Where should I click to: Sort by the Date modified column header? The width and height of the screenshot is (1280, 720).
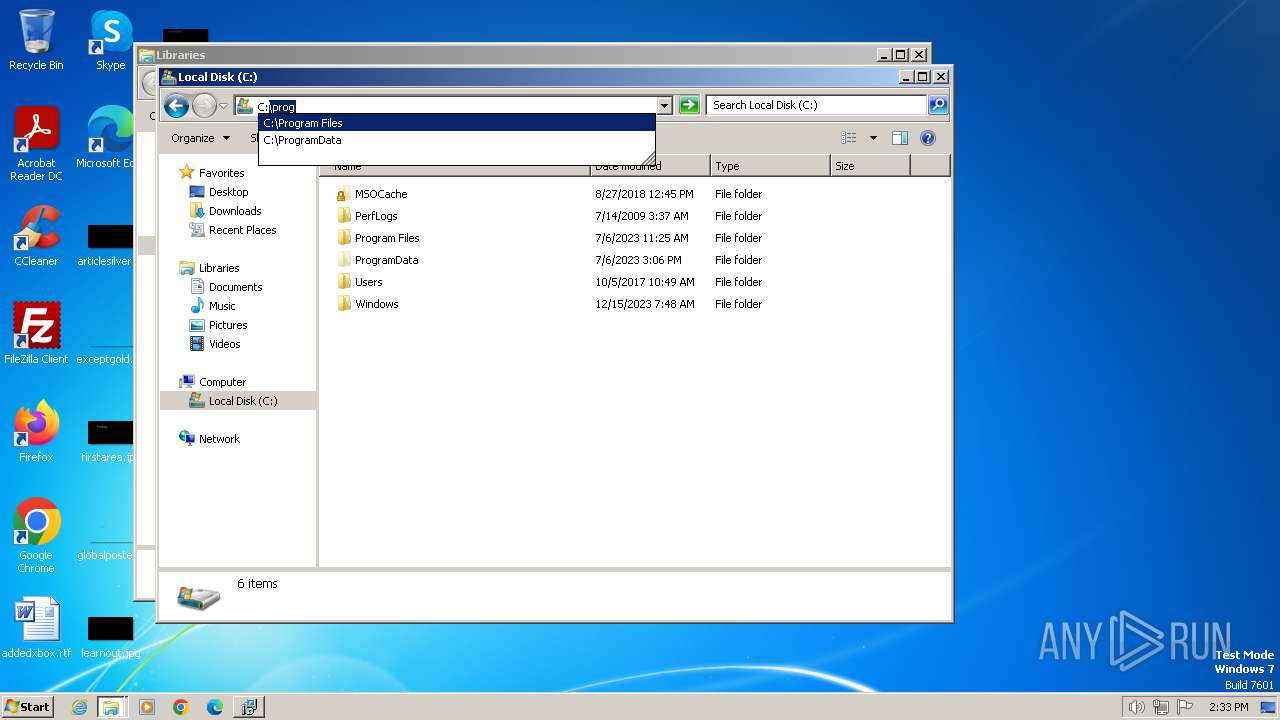pos(650,166)
